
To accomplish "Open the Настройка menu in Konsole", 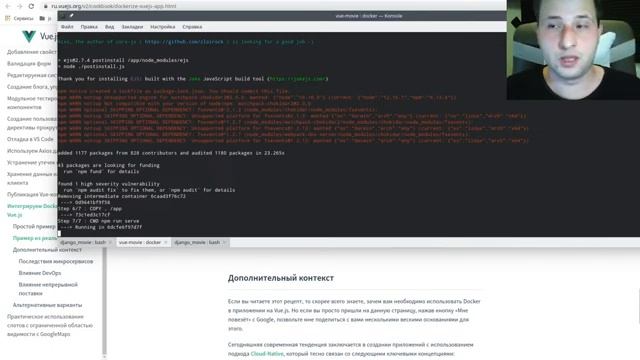I will [162, 27].
